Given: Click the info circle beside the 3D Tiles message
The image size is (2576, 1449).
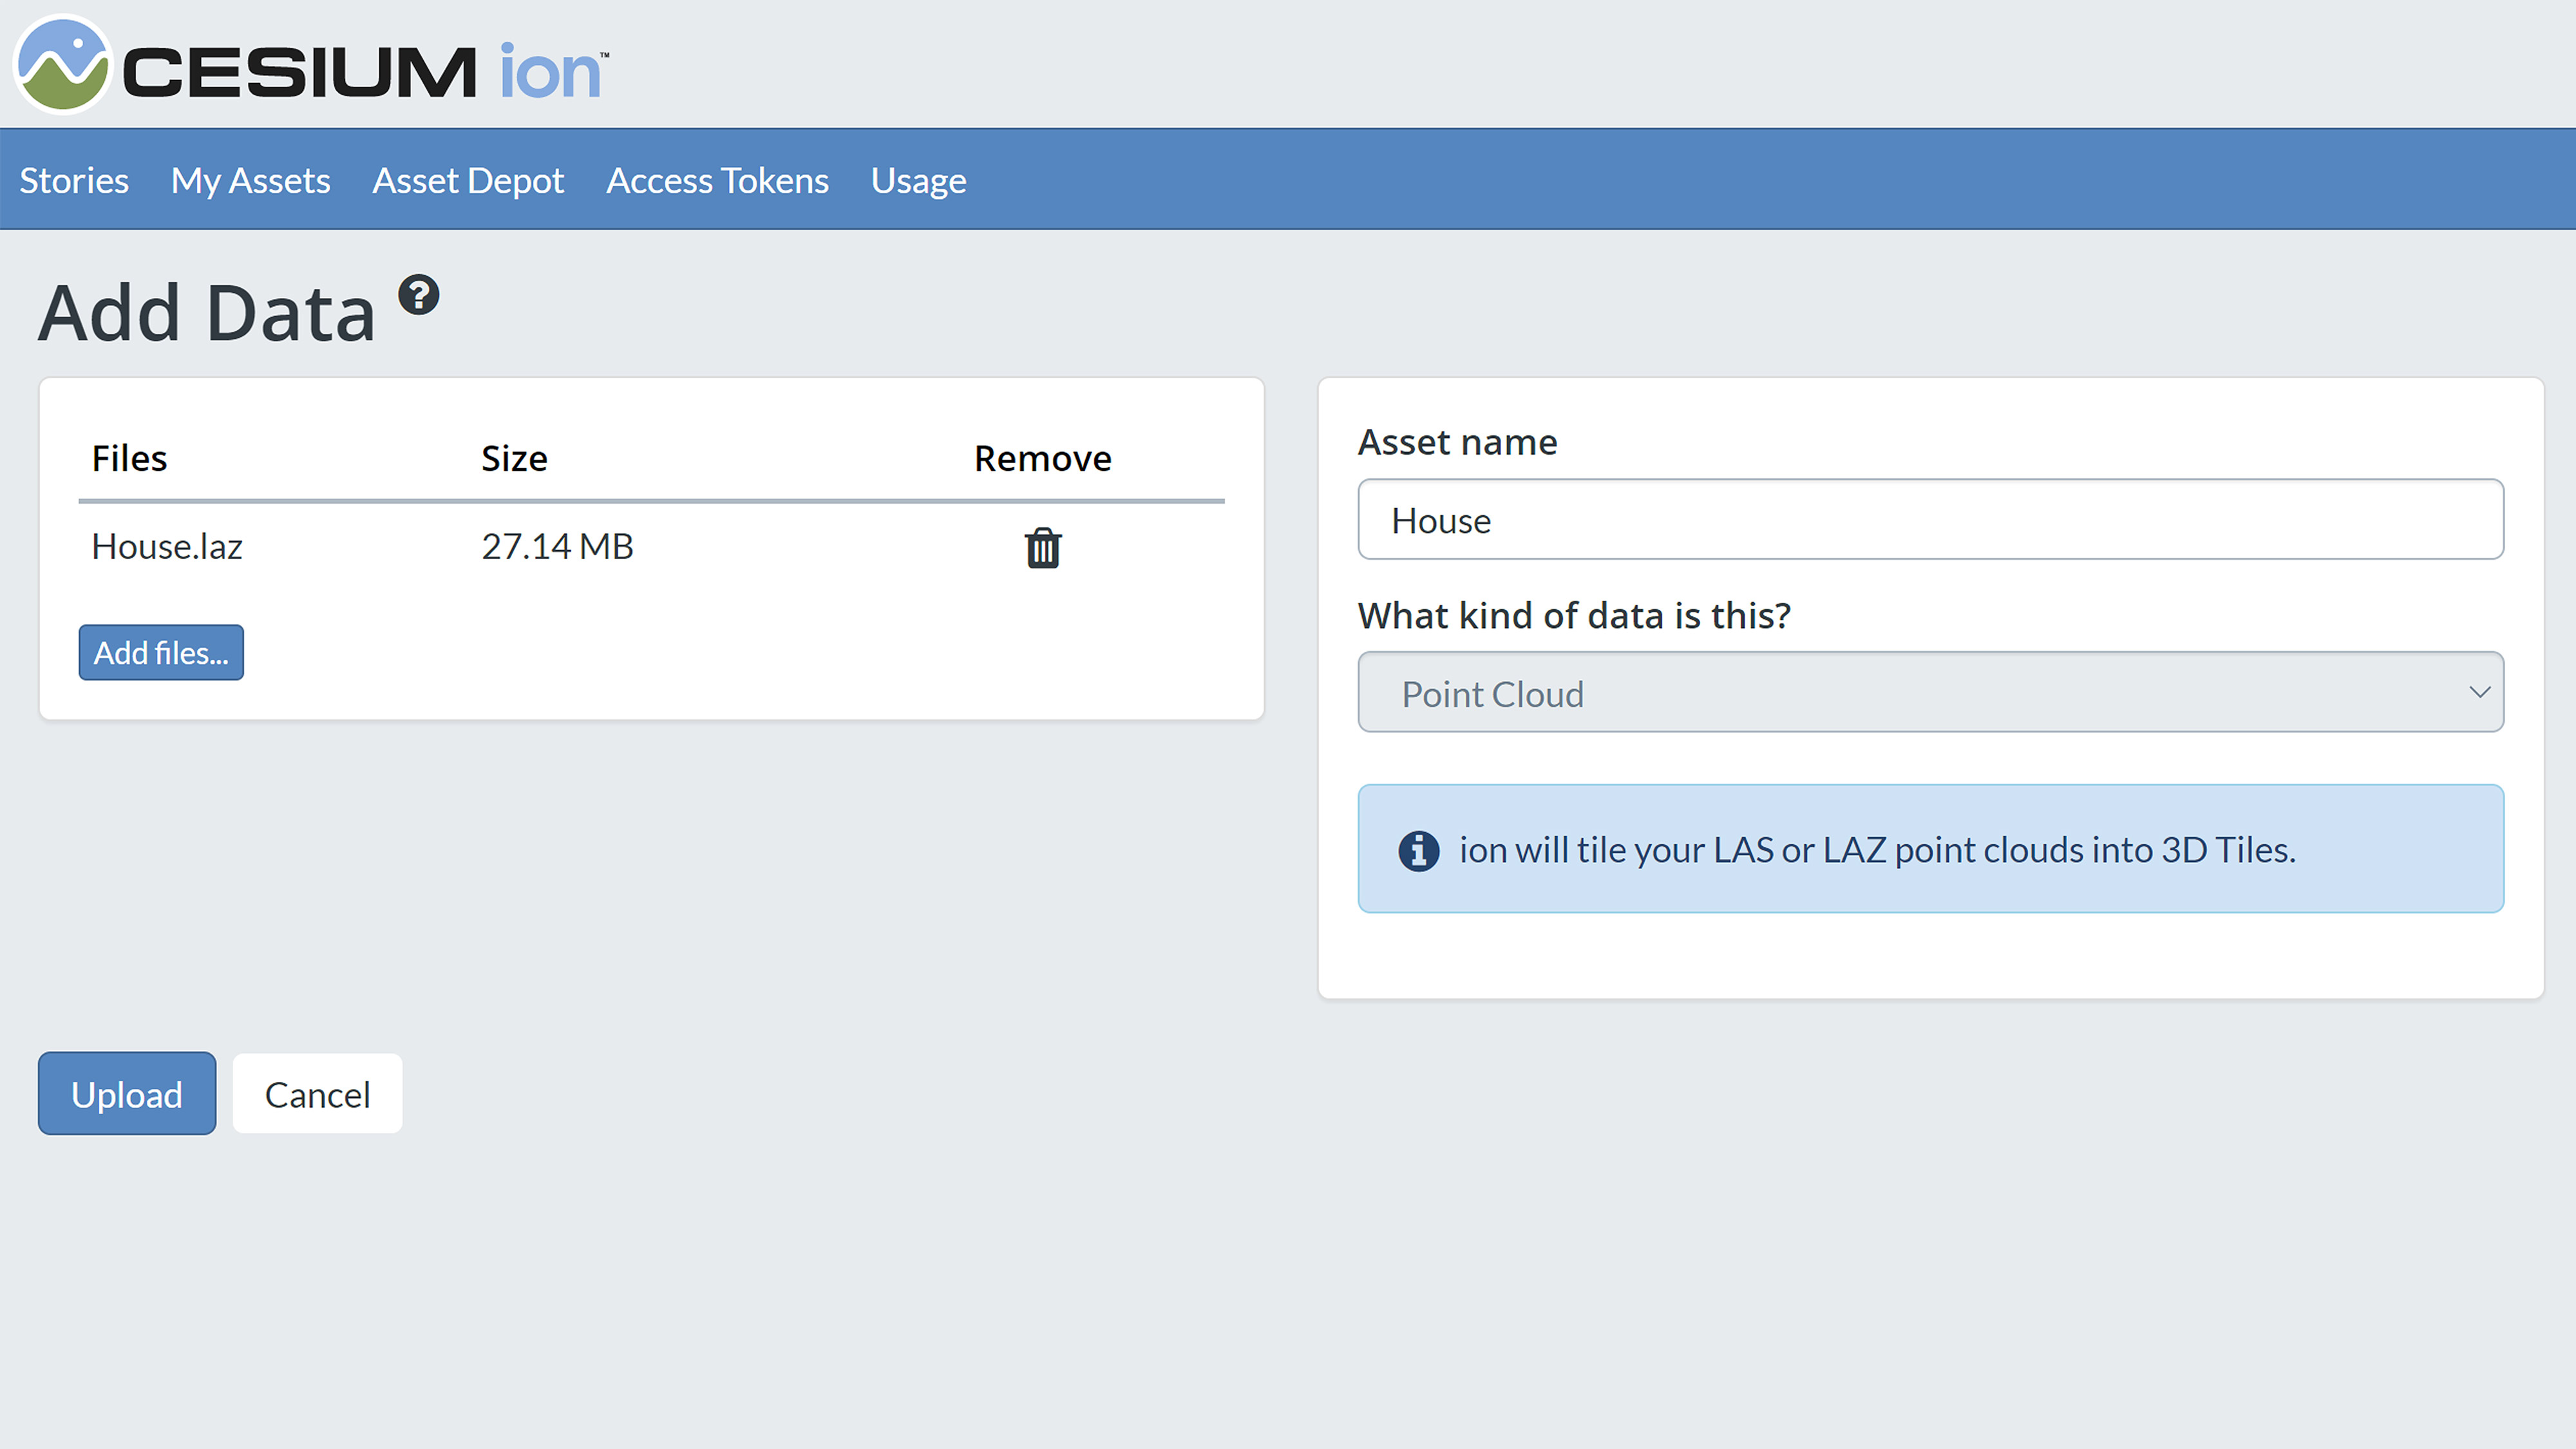Looking at the screenshot, I should point(1418,850).
